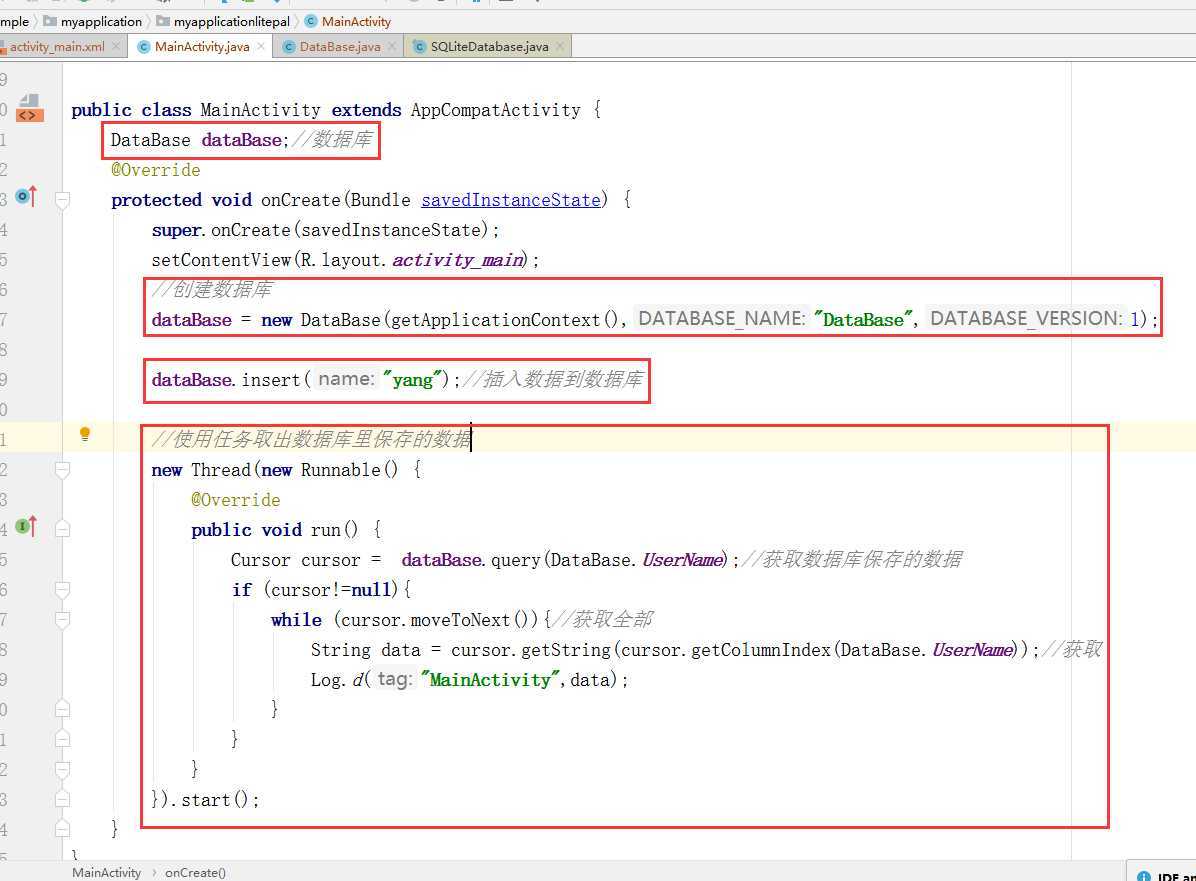Click the related XML file gutter icon

click(x=28, y=108)
